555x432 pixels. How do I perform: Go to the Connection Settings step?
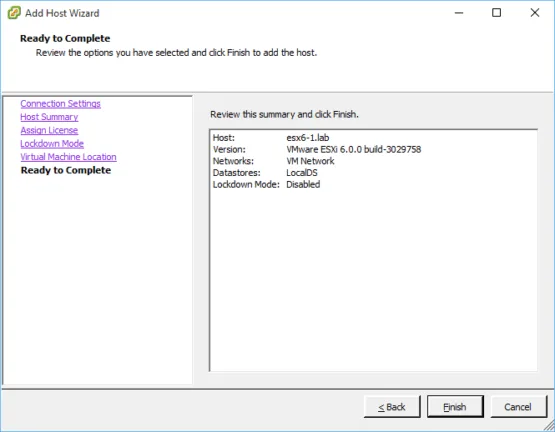(61, 103)
